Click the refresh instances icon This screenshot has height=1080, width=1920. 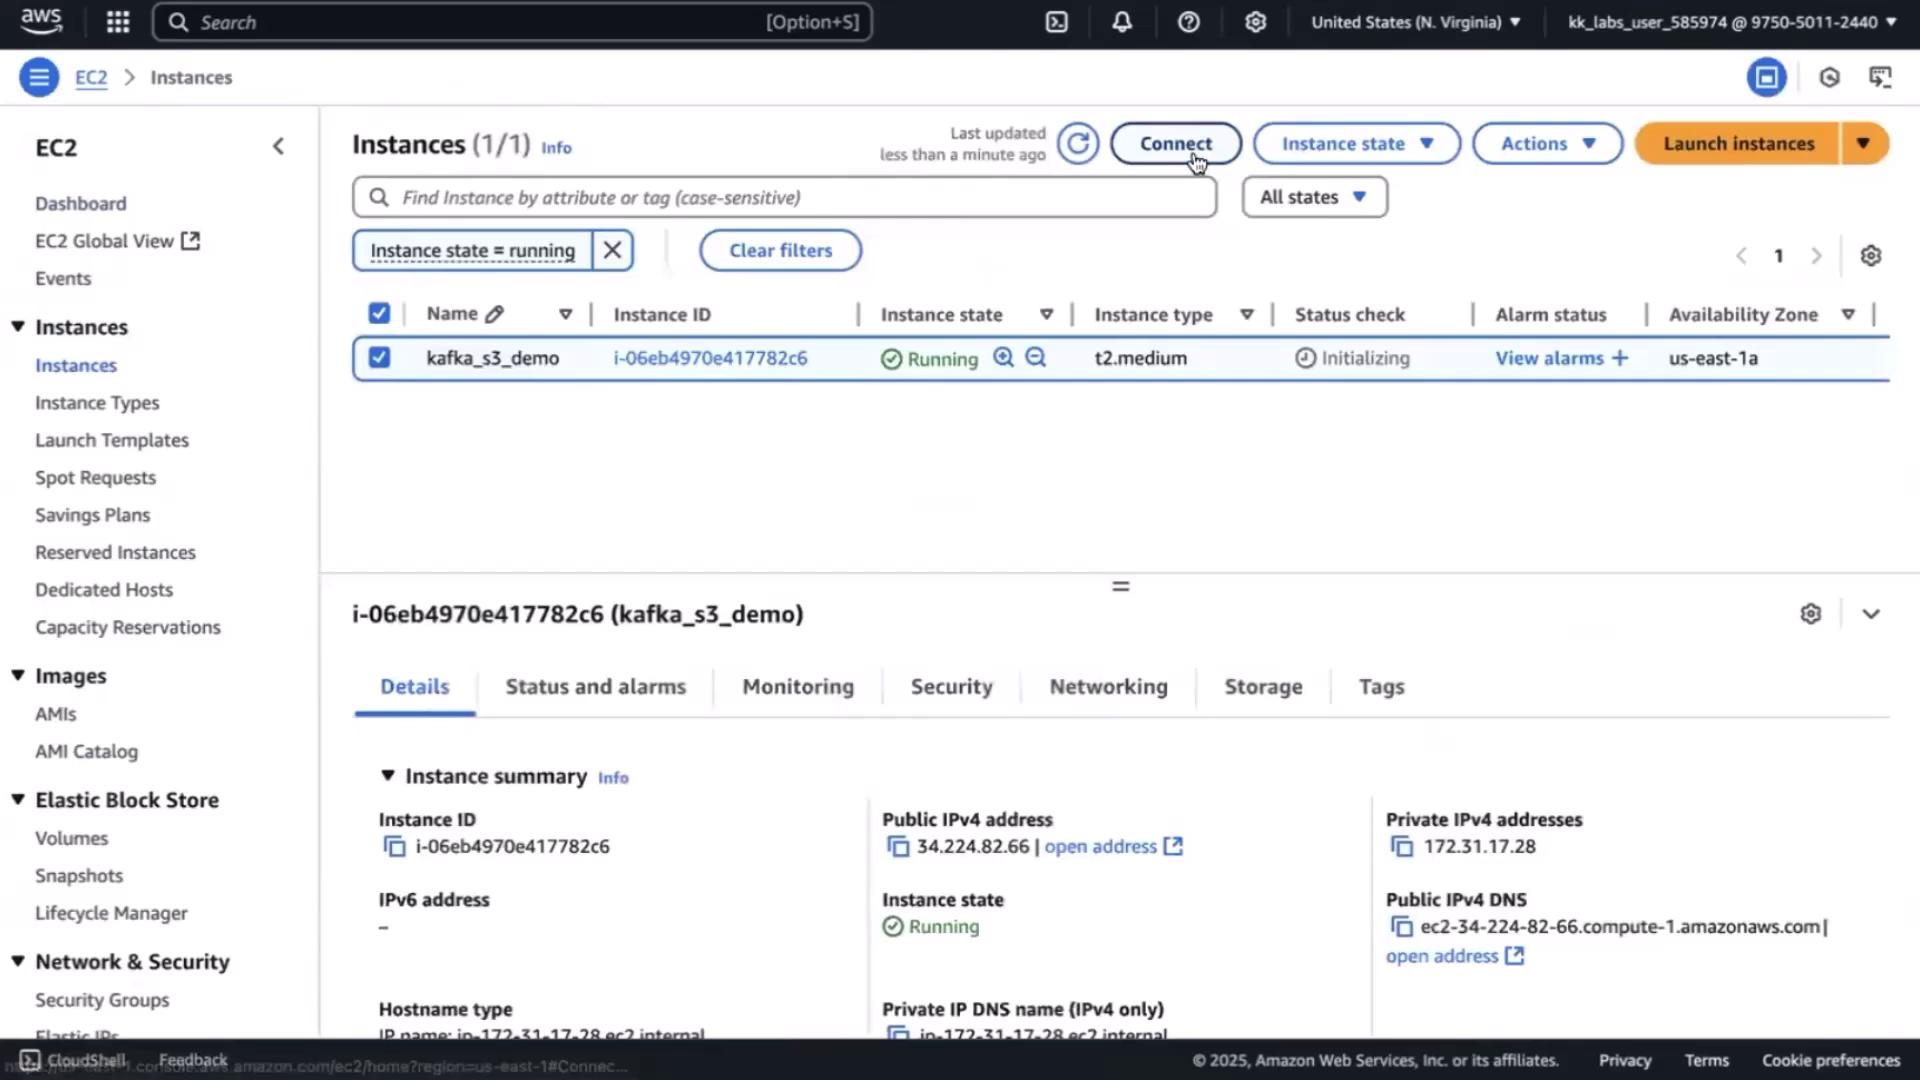(1078, 144)
